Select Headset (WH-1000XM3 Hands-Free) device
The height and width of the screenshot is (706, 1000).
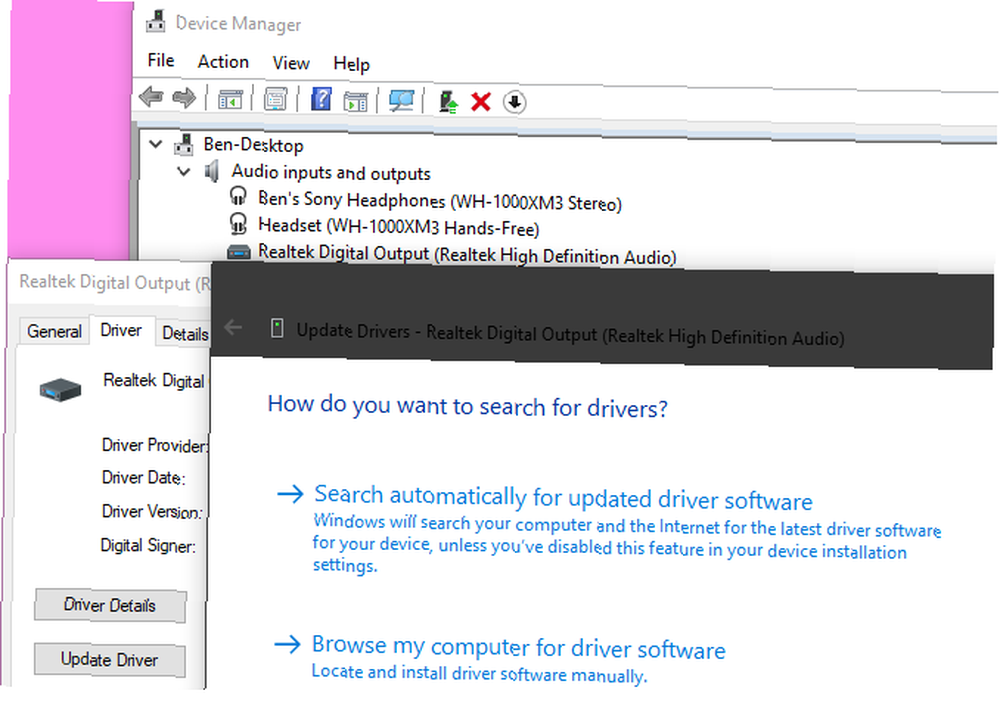[399, 227]
